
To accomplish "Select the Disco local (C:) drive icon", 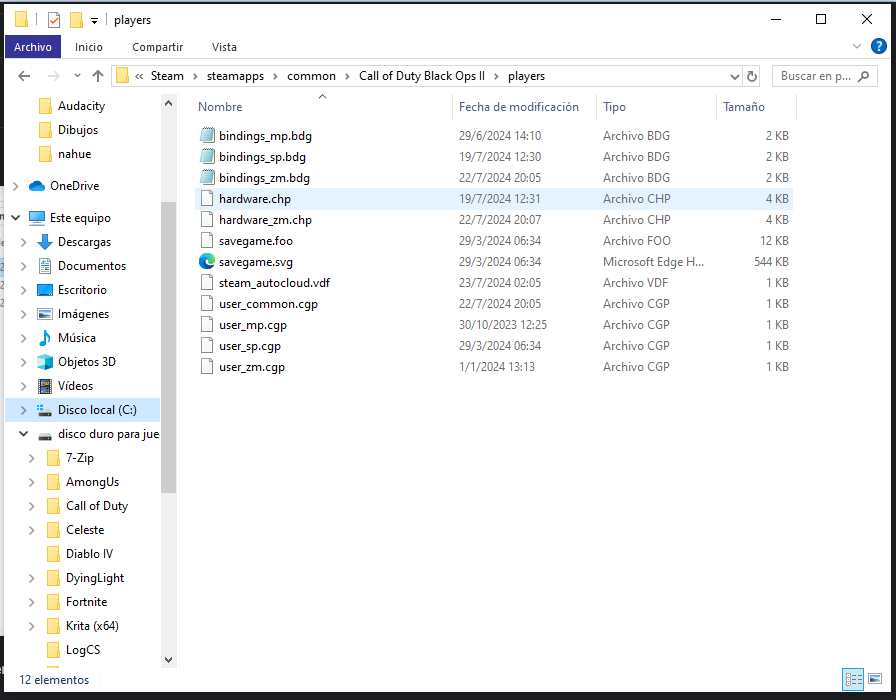I will click(45, 410).
